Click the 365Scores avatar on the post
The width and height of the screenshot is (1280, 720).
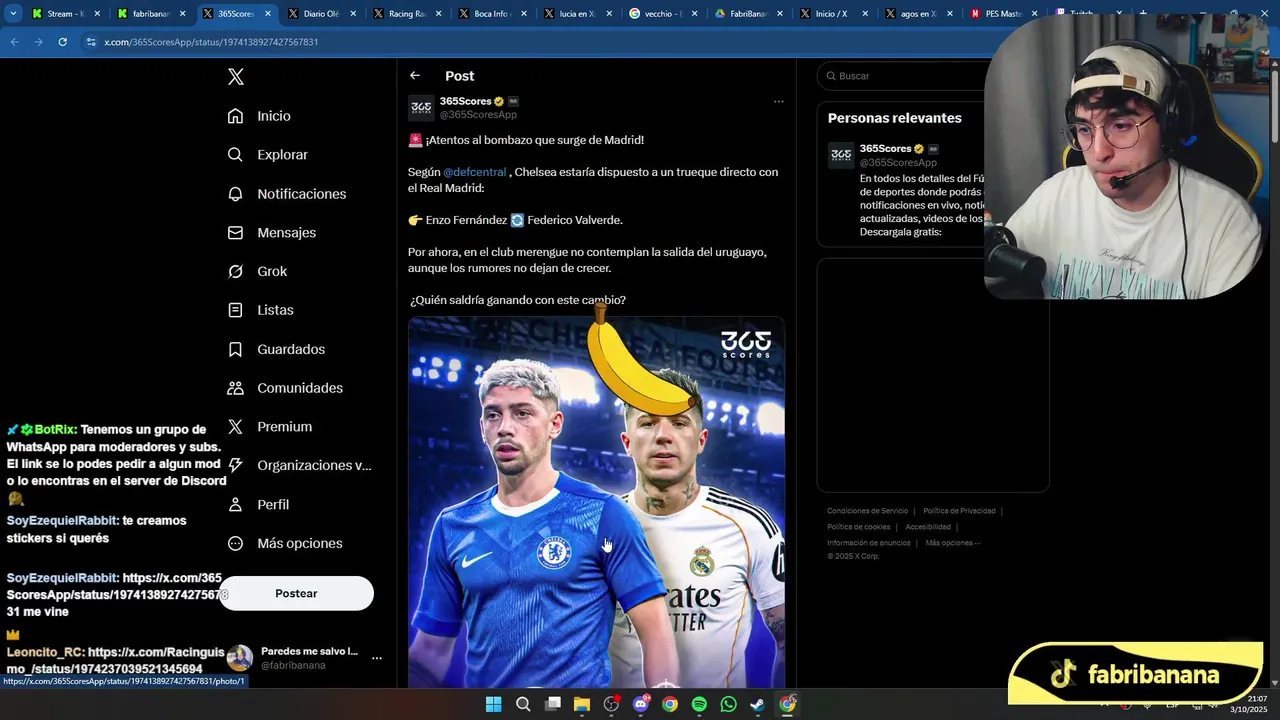click(x=421, y=108)
